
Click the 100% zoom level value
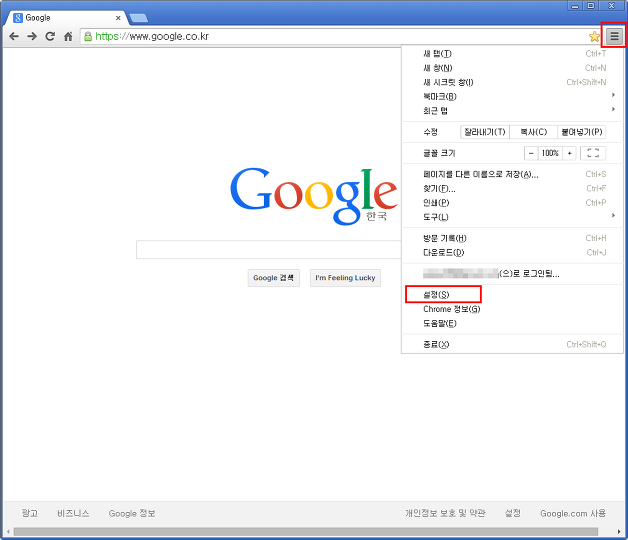[550, 153]
